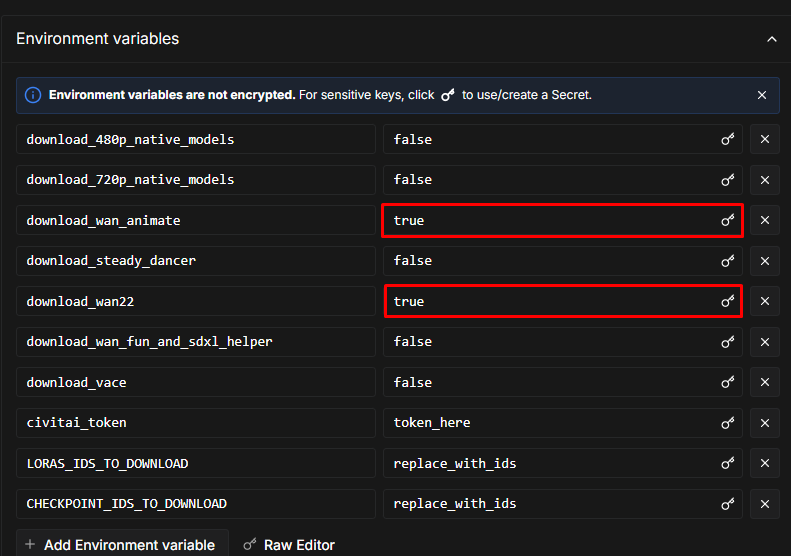Collapse the Environment variables section
The image size is (791, 556).
click(x=771, y=39)
